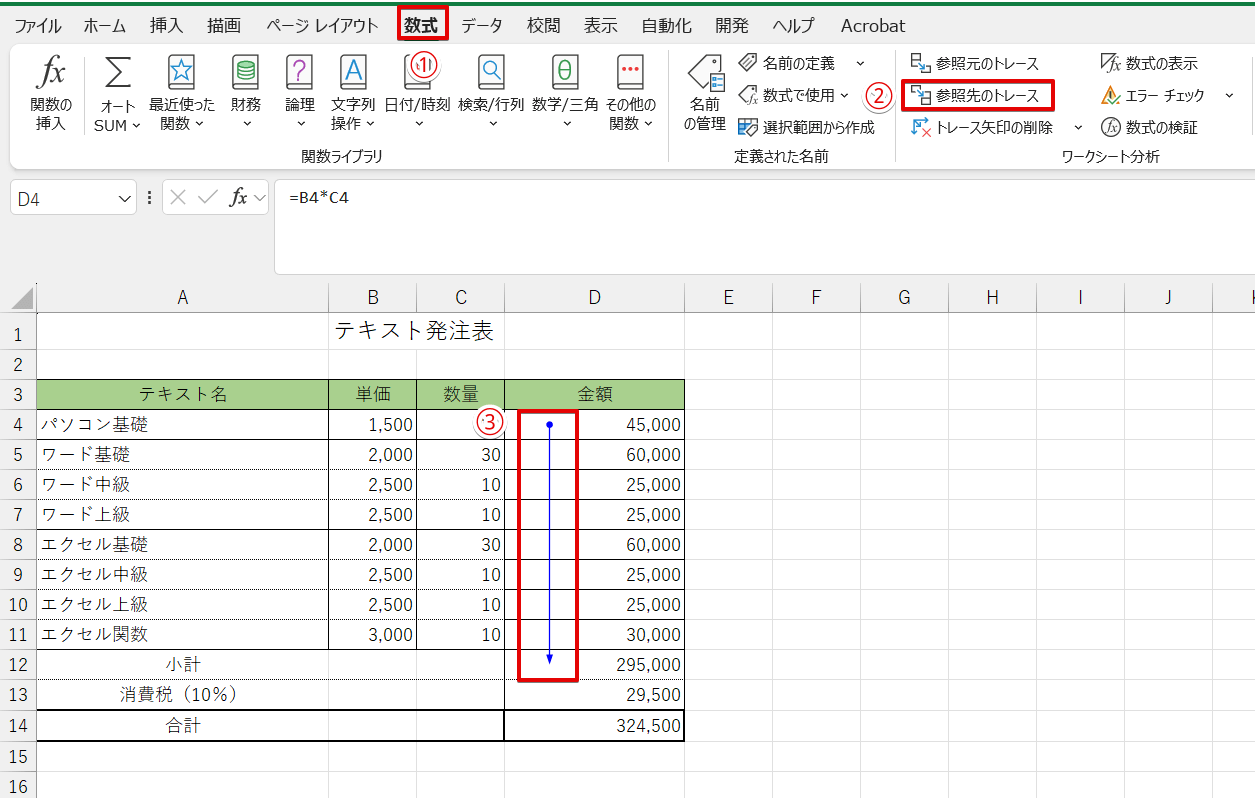Click the formula bar cancel (X) icon
The width and height of the screenshot is (1255, 798).
[x=178, y=198]
